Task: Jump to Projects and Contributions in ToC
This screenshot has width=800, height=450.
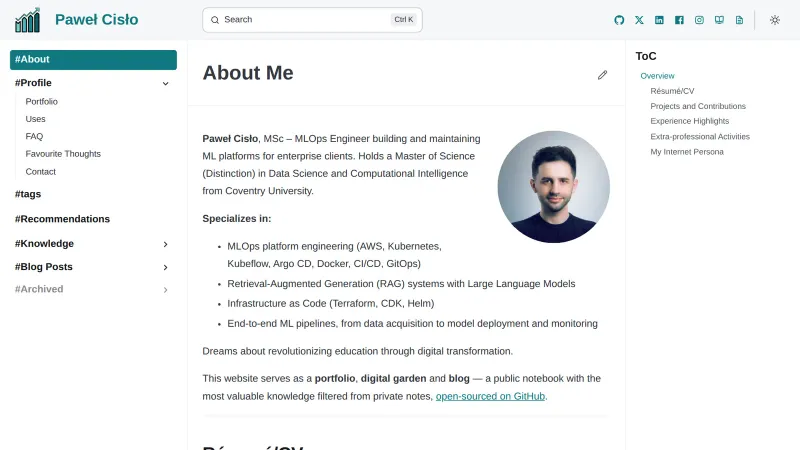Action: [x=698, y=106]
